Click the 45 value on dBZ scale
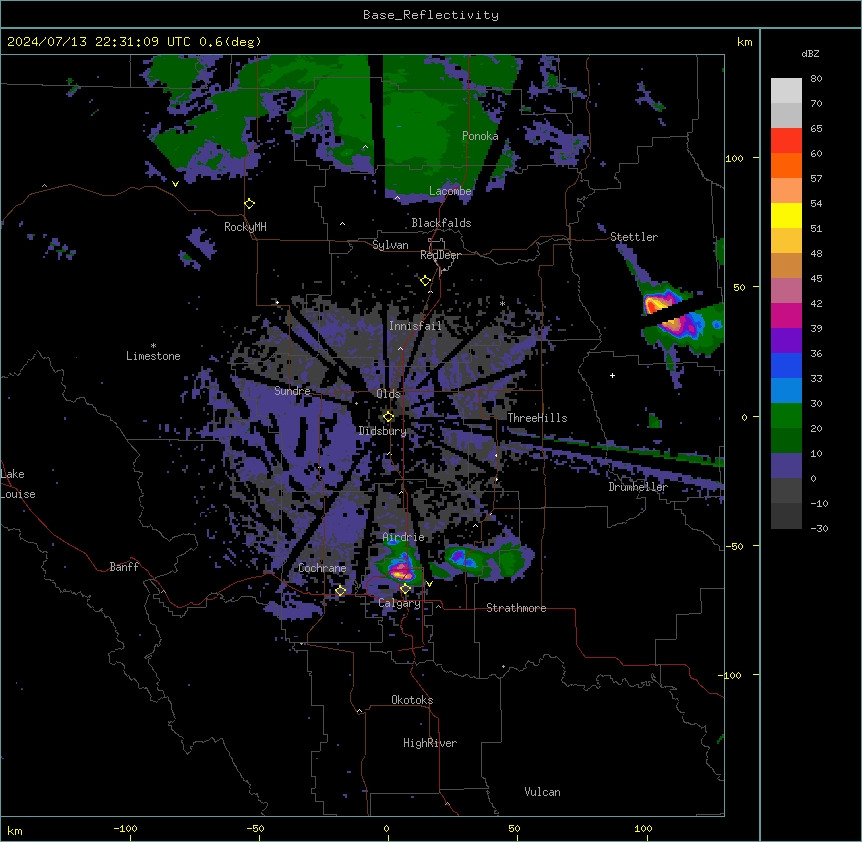Screen dimensions: 862x842 (816, 279)
